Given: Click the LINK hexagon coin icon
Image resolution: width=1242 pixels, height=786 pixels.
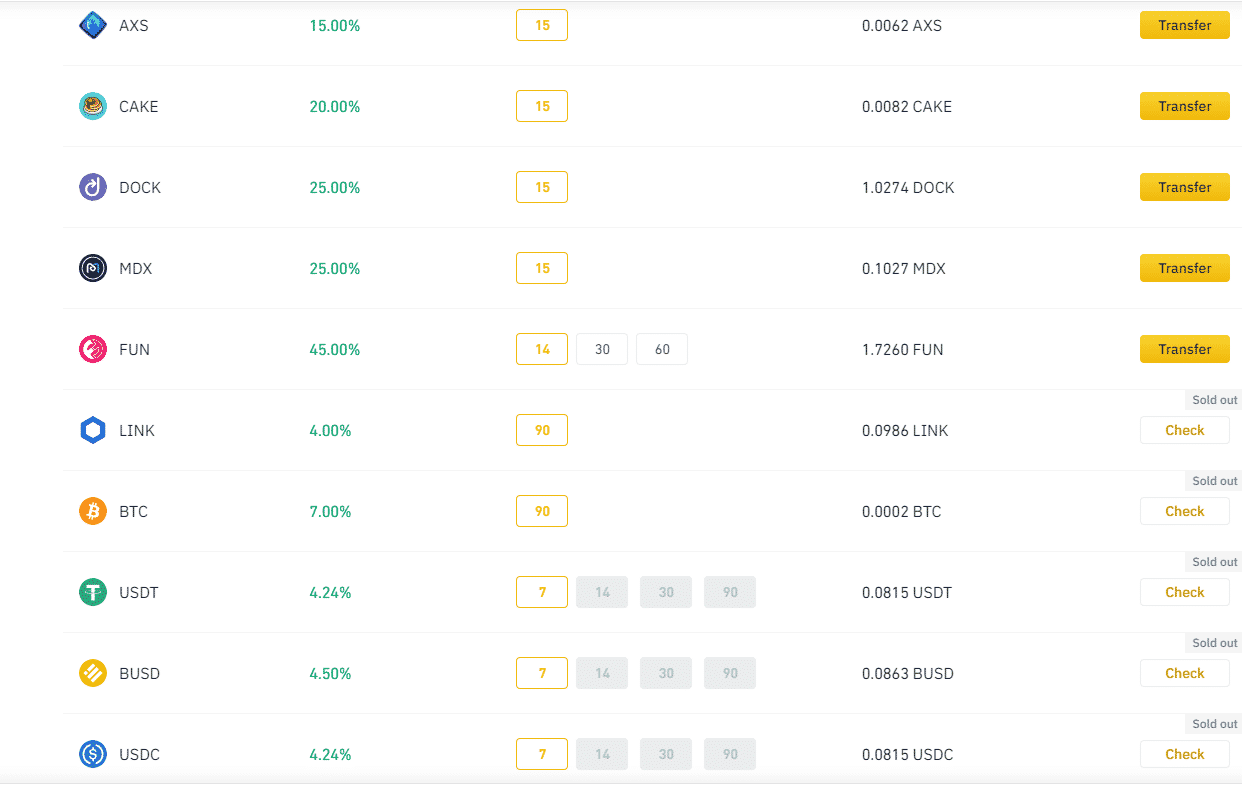Looking at the screenshot, I should (93, 430).
